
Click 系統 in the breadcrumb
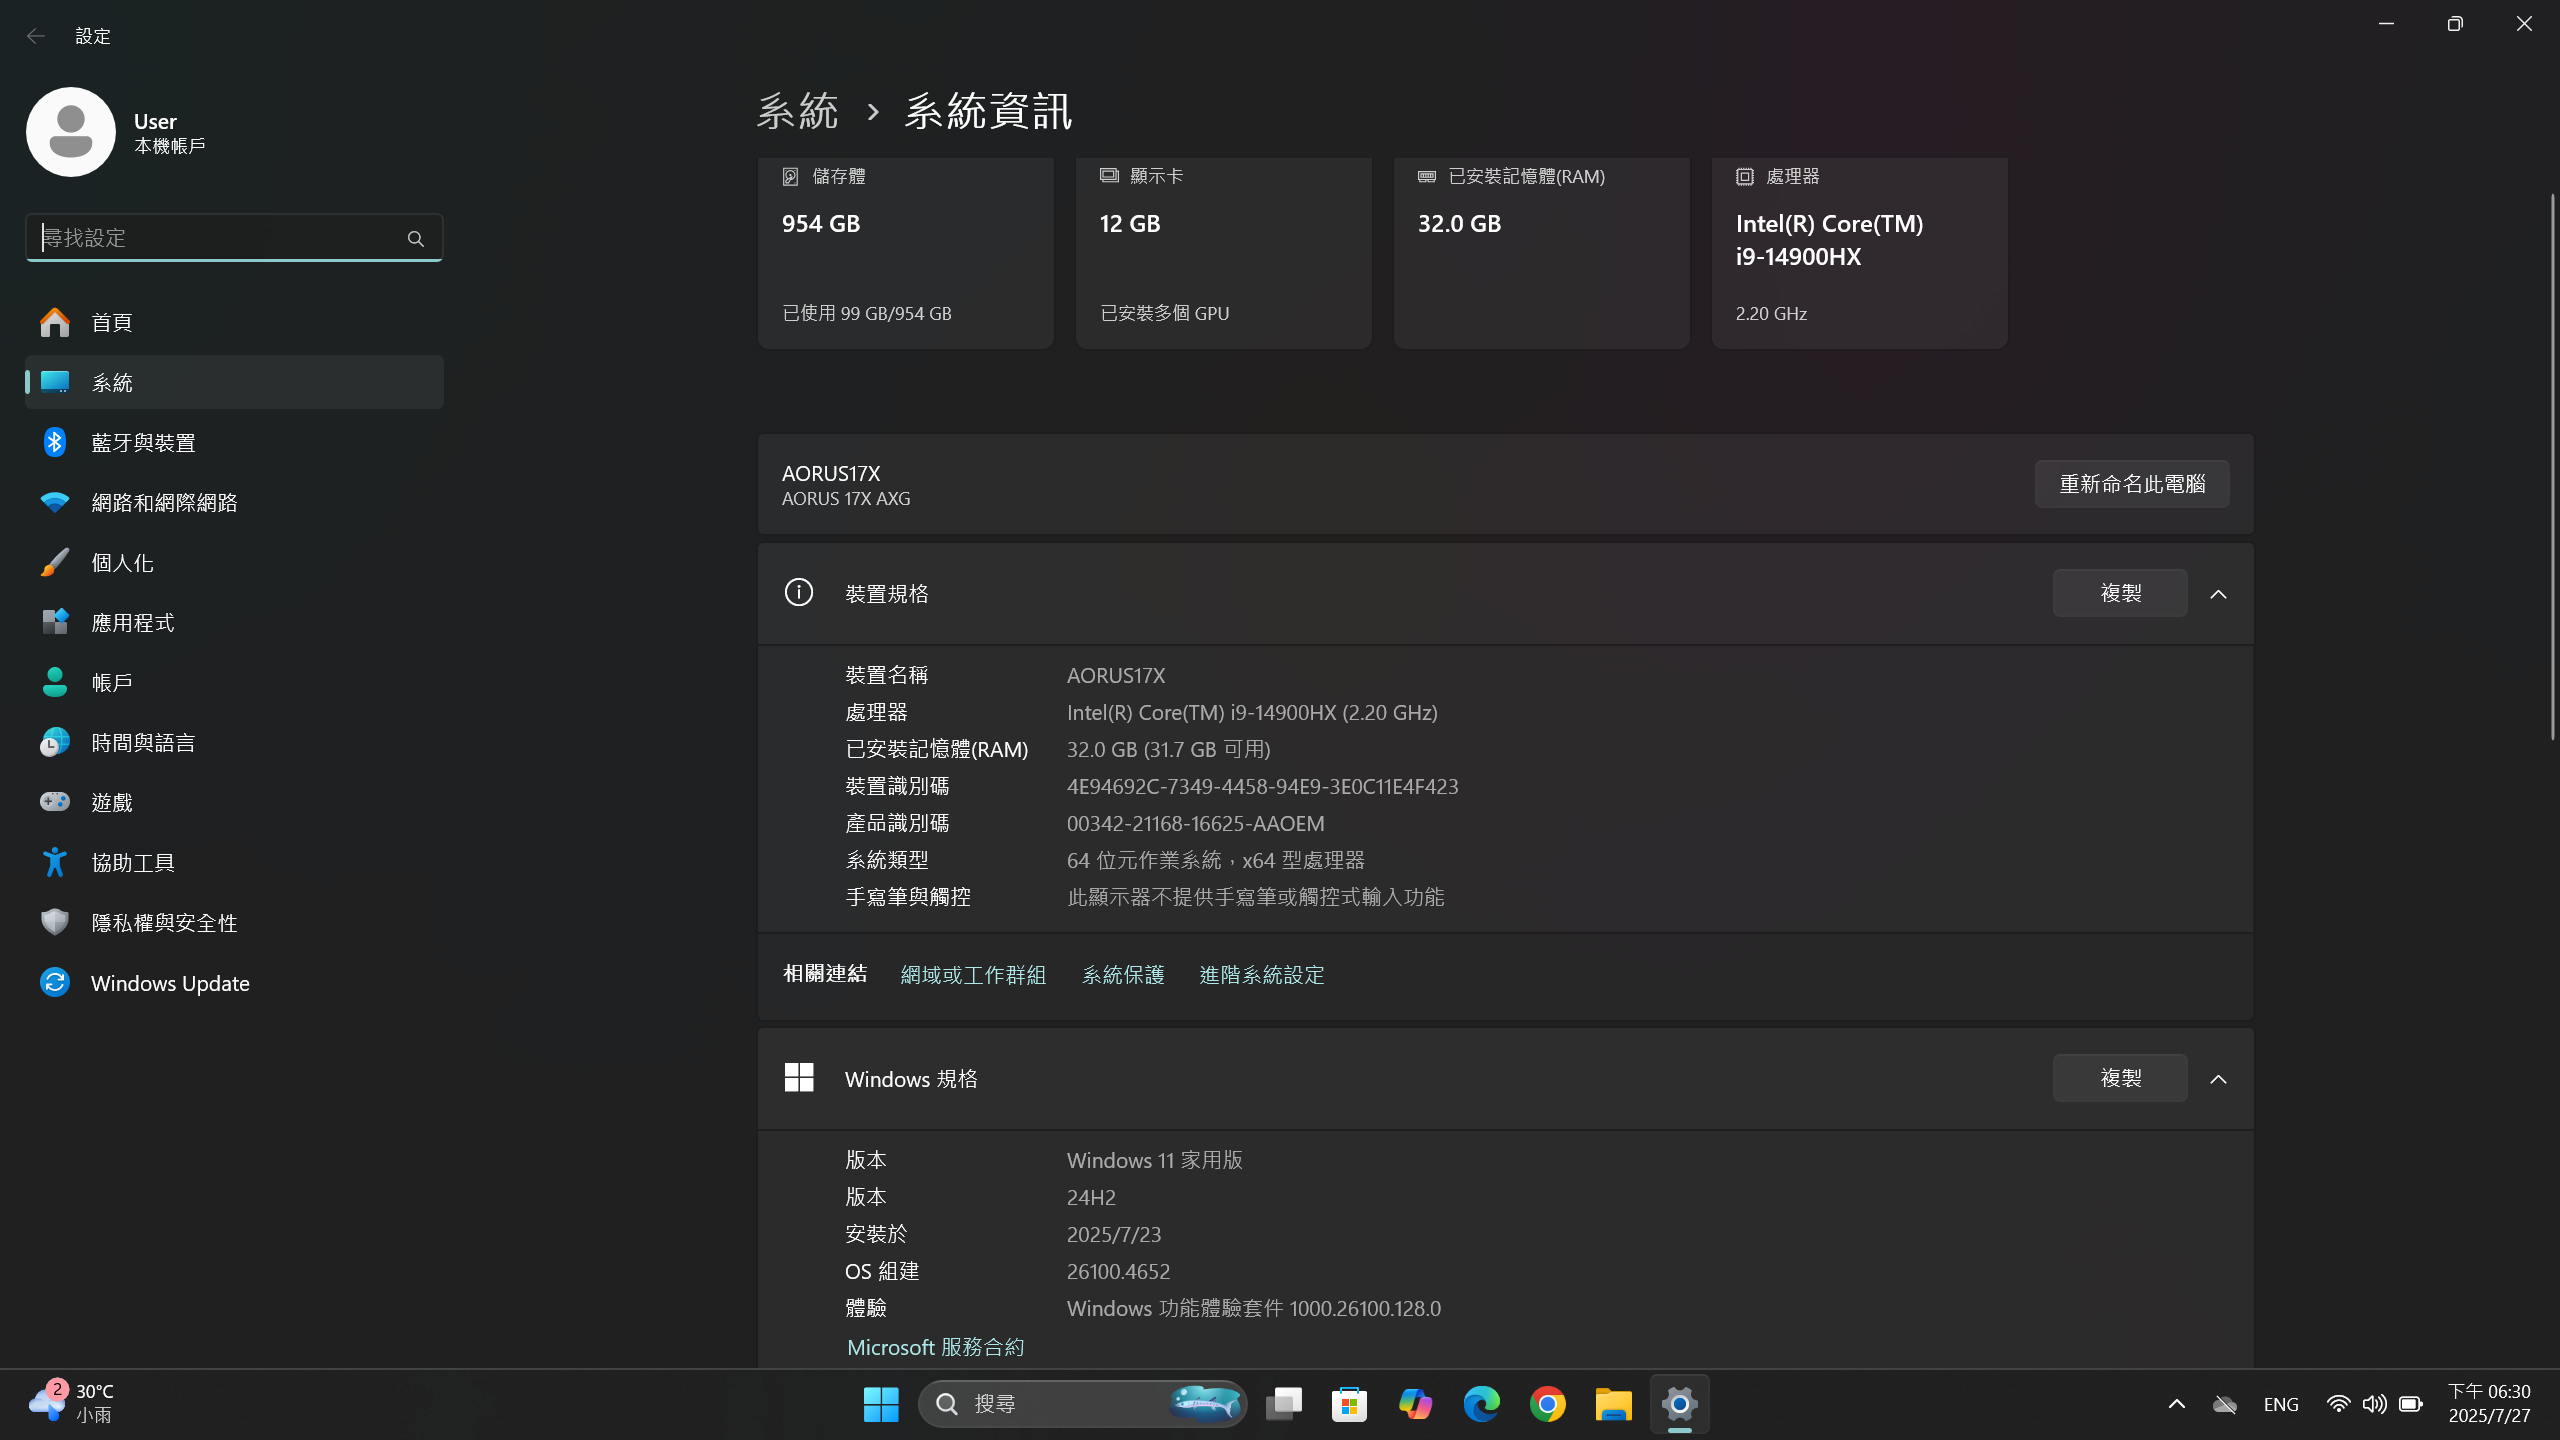797,111
